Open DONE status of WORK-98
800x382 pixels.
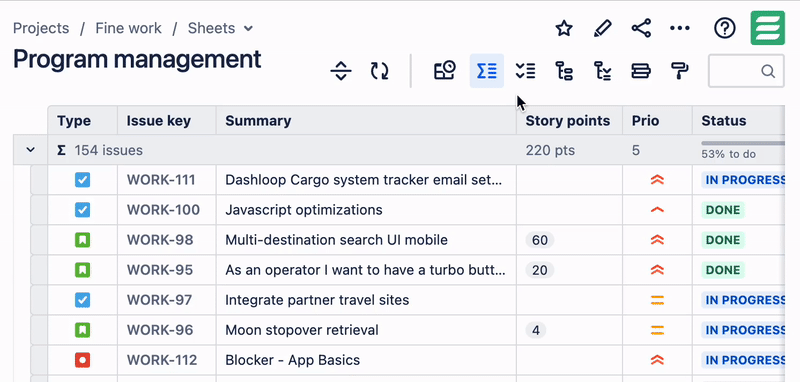(723, 240)
